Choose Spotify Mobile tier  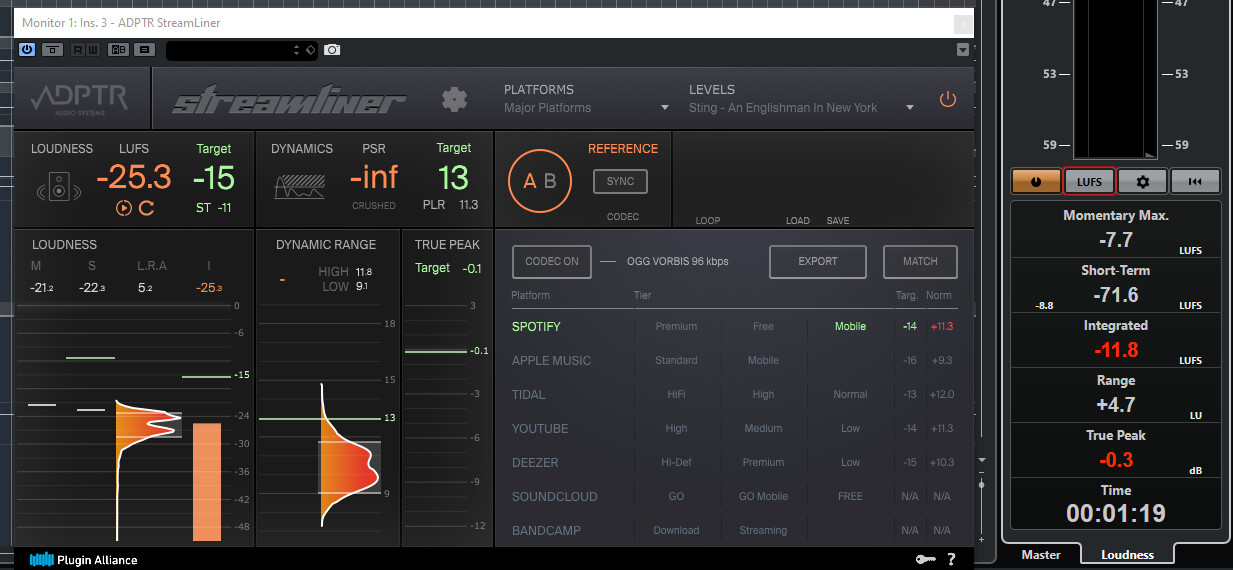click(850, 326)
